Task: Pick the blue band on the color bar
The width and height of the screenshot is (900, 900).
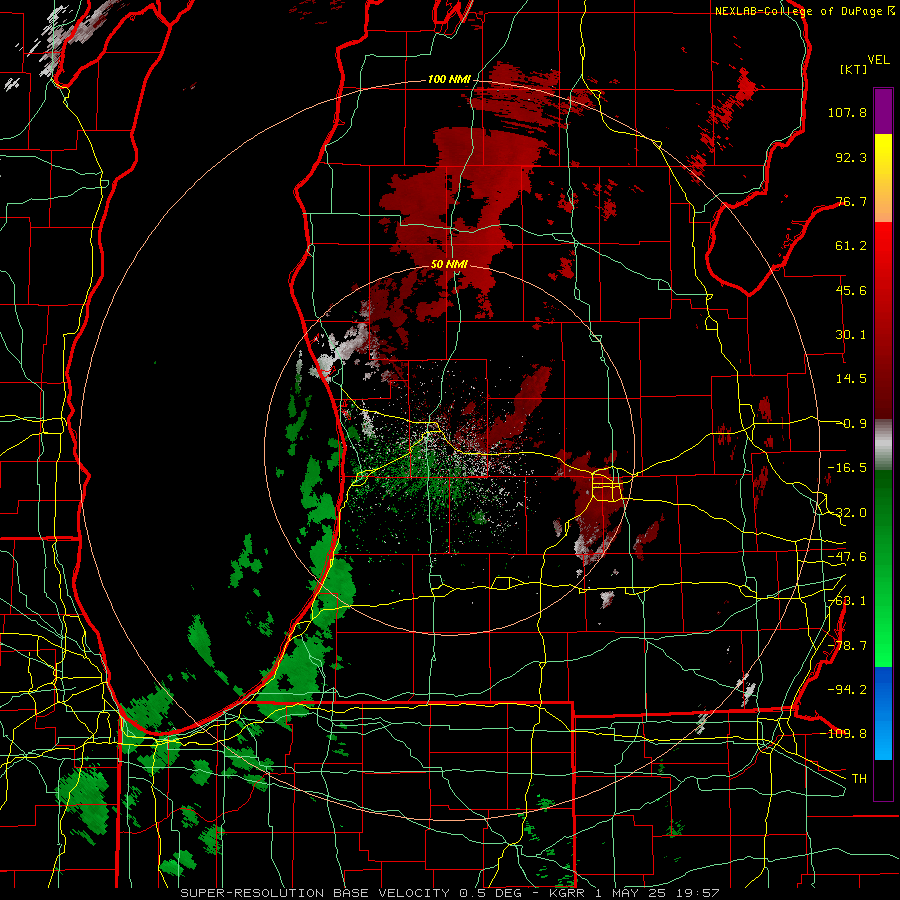Action: click(883, 713)
